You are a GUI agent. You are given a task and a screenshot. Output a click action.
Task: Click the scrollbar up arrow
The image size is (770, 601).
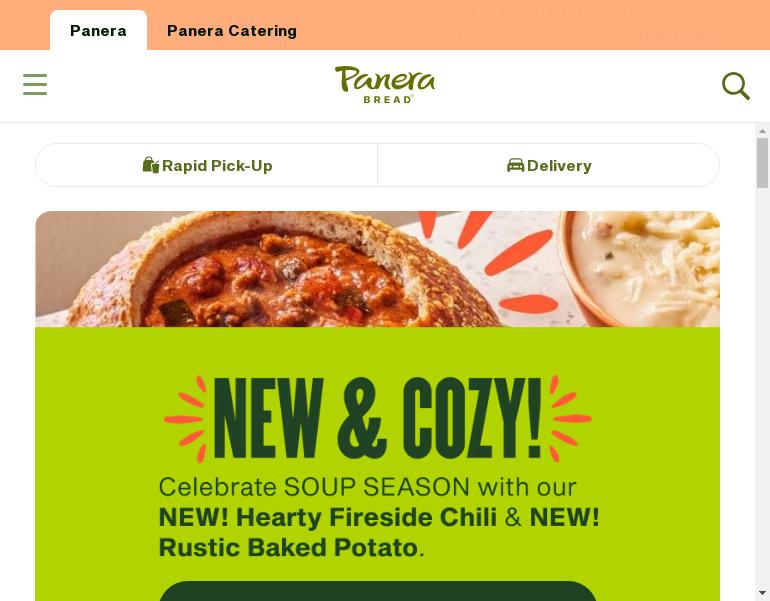[x=762, y=131]
